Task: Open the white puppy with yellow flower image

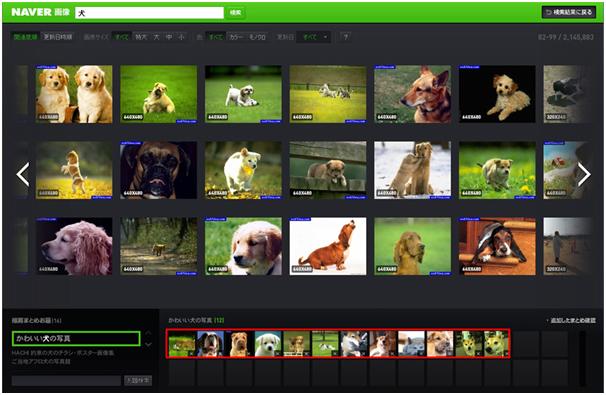Action: pos(243,170)
